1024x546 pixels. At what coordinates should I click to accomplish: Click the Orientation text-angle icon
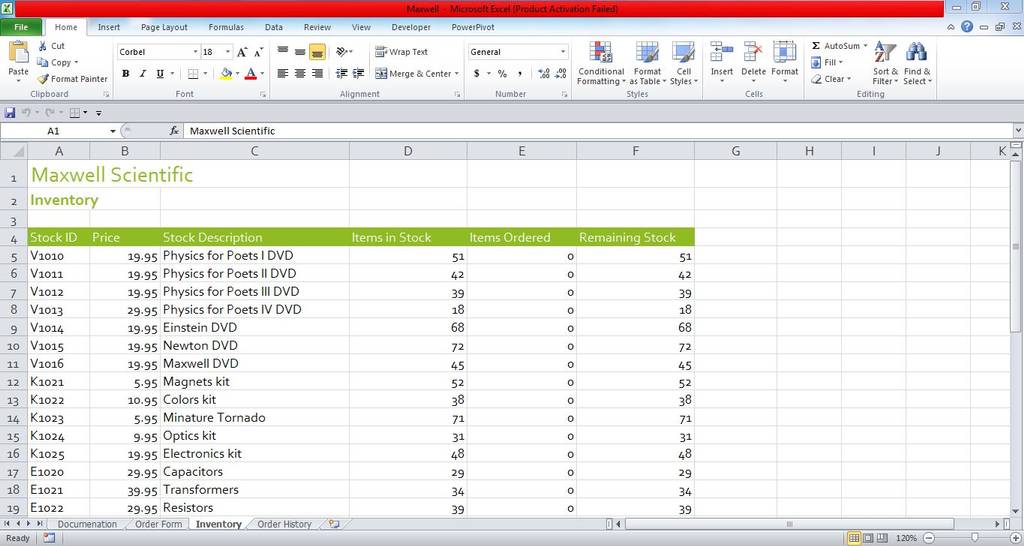pyautogui.click(x=342, y=52)
